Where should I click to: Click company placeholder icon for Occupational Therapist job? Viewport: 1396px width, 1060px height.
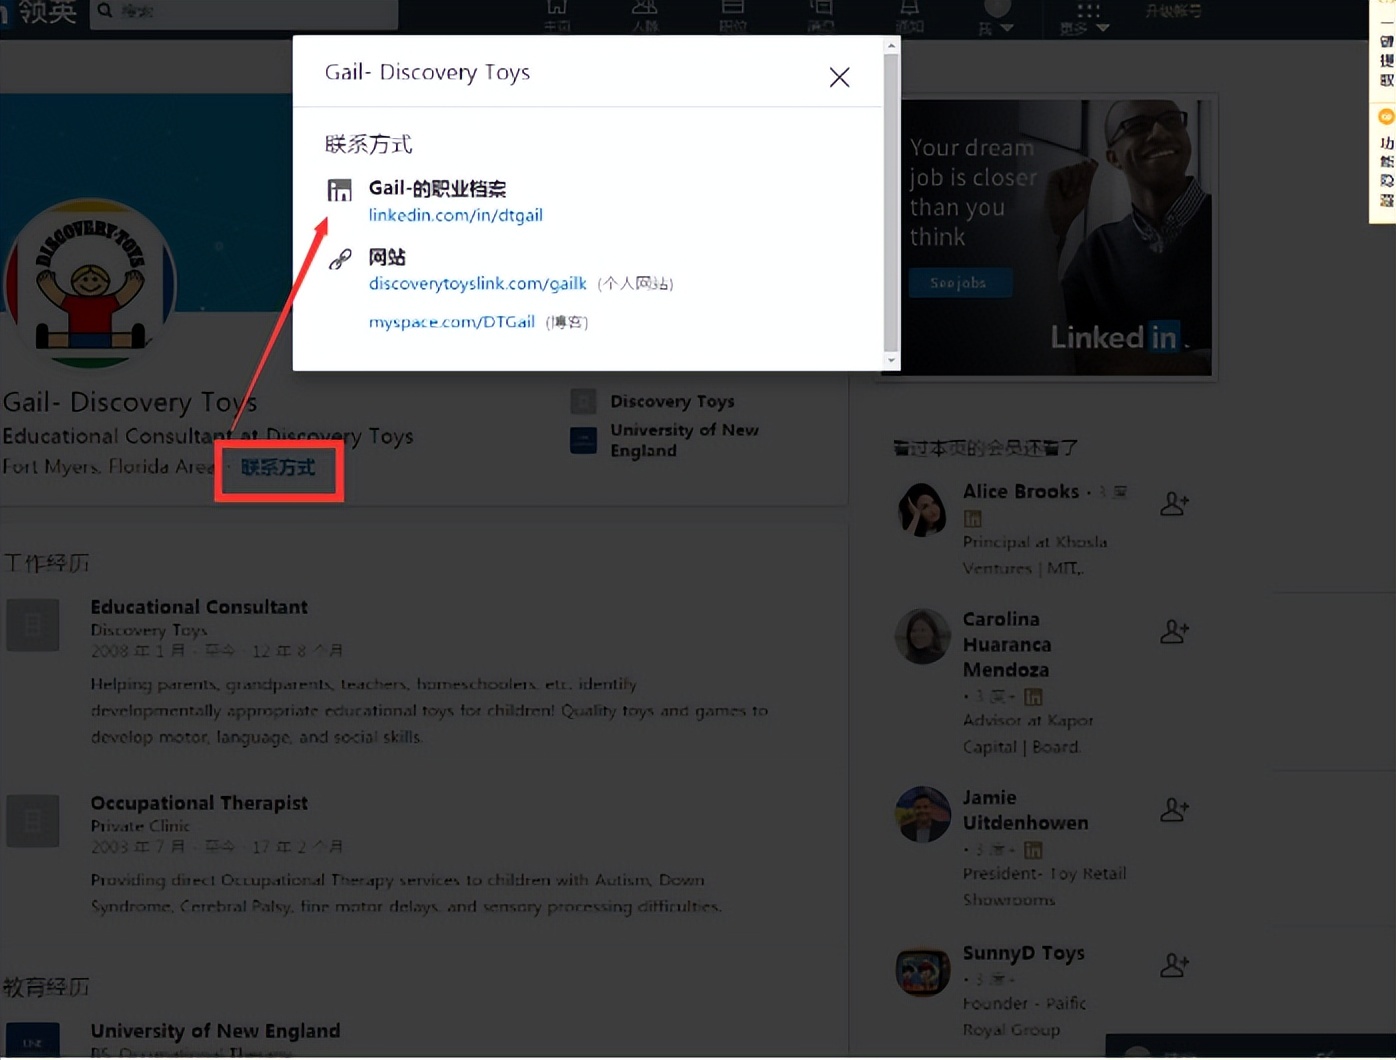point(33,821)
